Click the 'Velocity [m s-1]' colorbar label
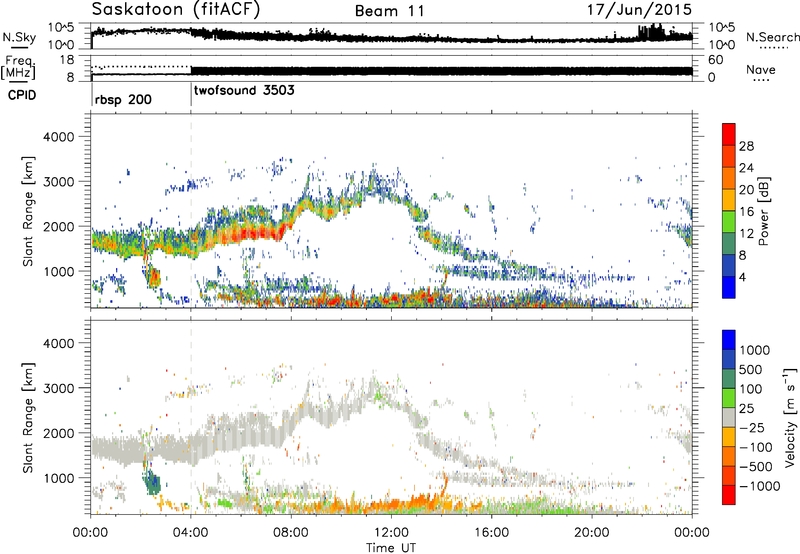Viewport: 800px width, 554px height. (x=790, y=417)
